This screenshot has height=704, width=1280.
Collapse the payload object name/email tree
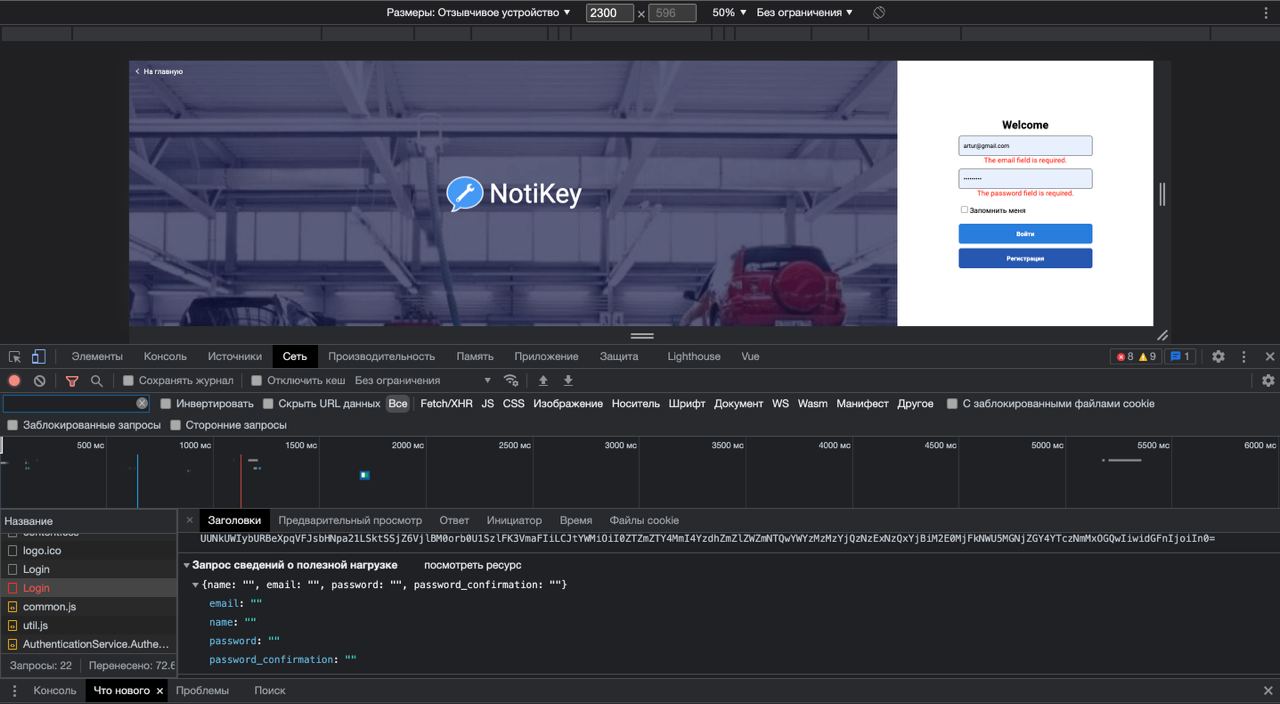[x=196, y=584]
